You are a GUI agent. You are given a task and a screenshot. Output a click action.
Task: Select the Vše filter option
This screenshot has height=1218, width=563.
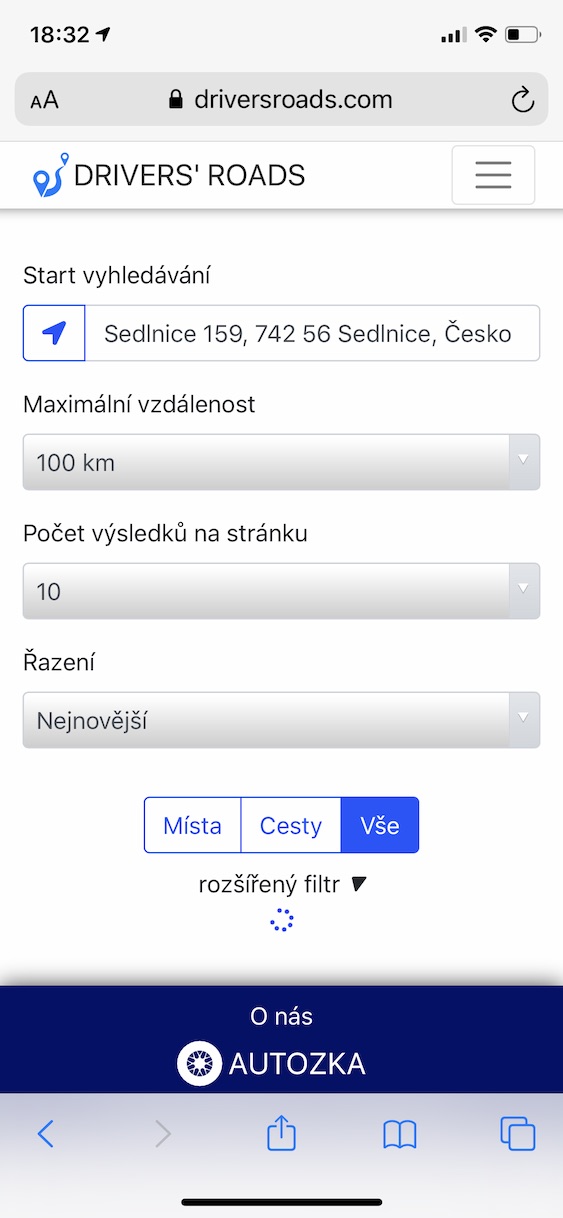tap(380, 825)
